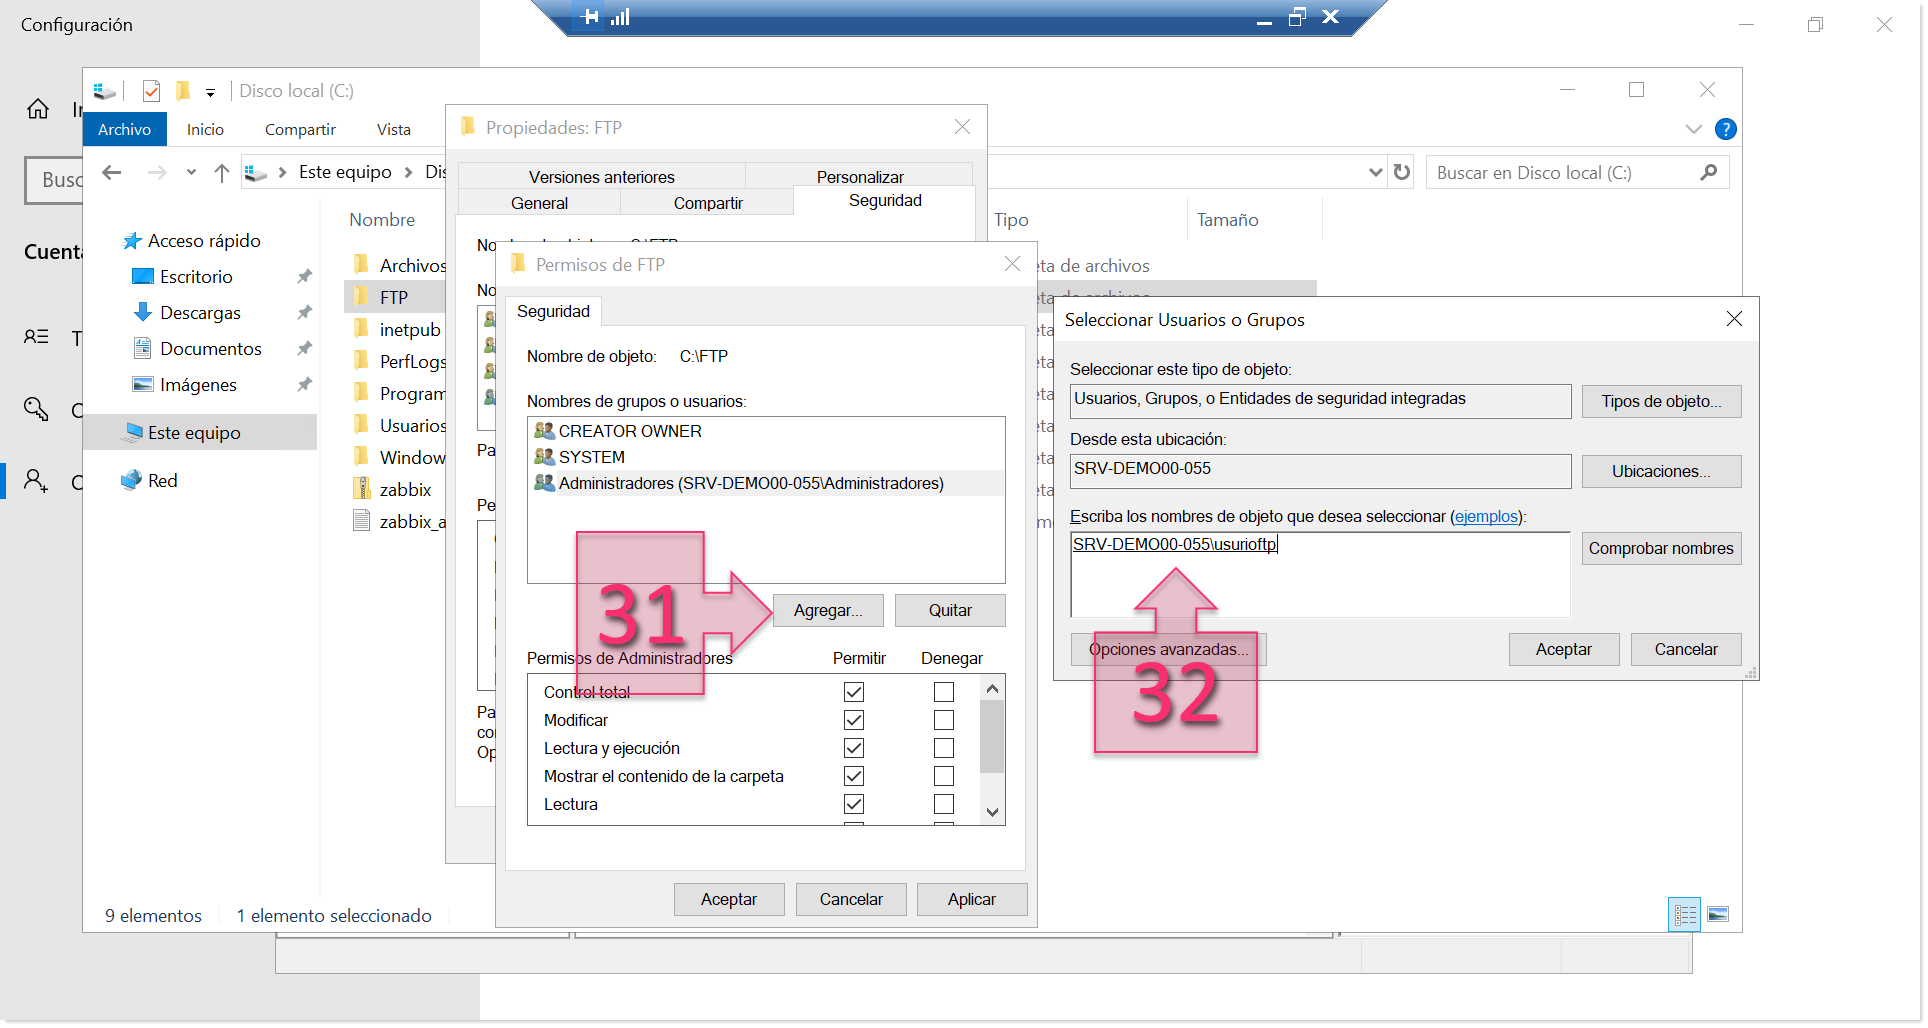1928x1028 pixels.
Task: Click the back arrow in Explorer
Action: (x=112, y=173)
